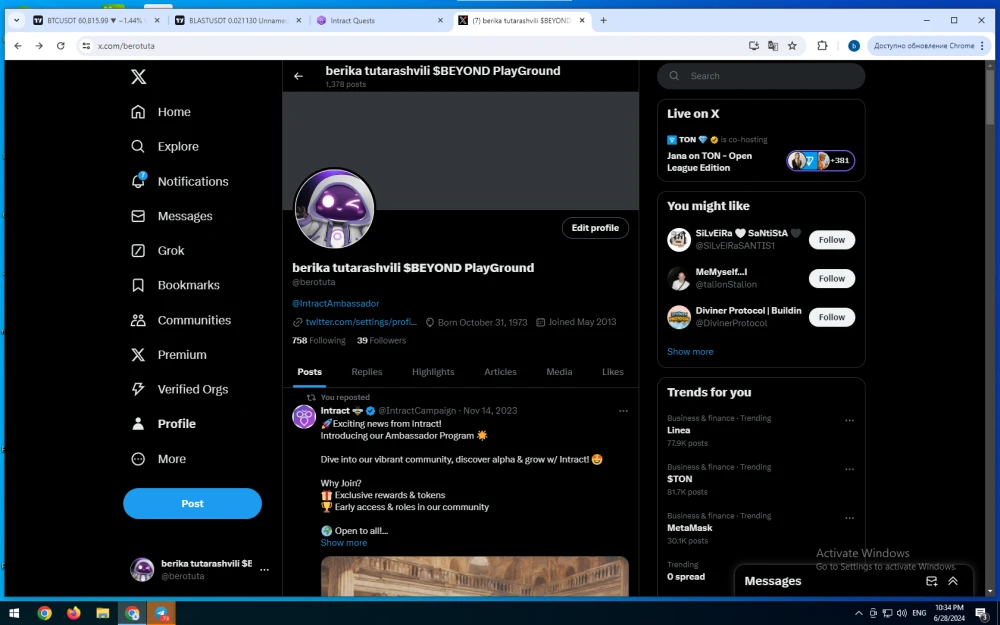This screenshot has width=1000, height=625.
Task: Select the Posts tab
Action: tap(309, 372)
